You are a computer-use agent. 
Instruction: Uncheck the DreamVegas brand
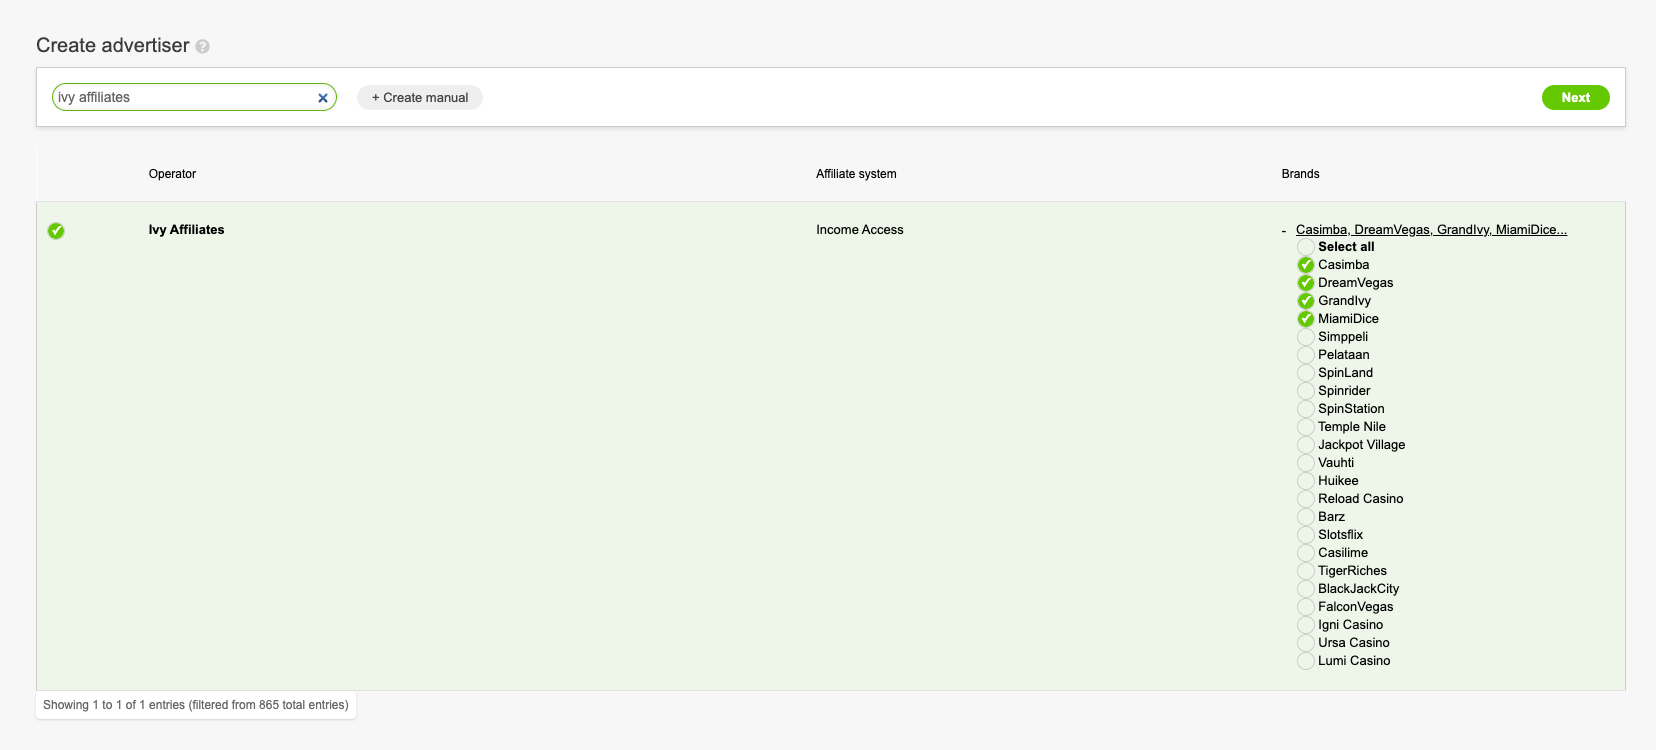tap(1306, 283)
